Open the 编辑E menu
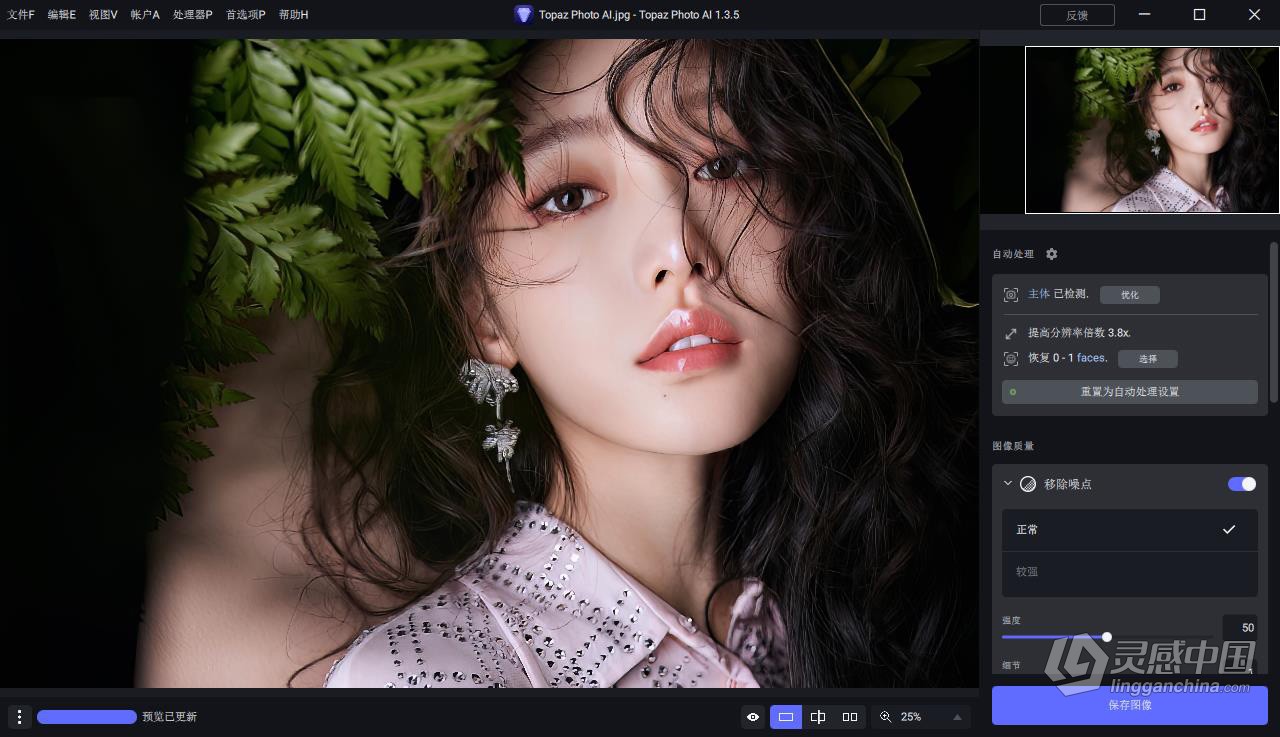 [x=62, y=15]
